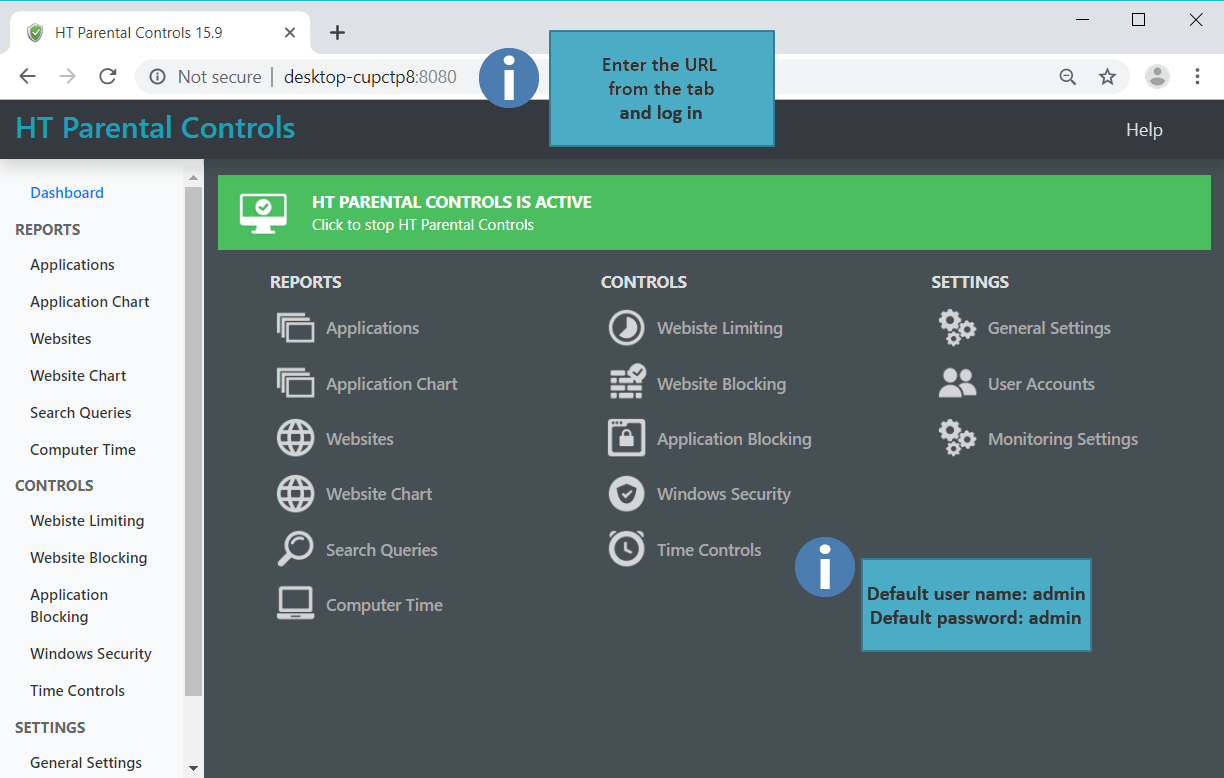Click the Website Blocking dashboard link
This screenshot has height=778, width=1224.
722,384
